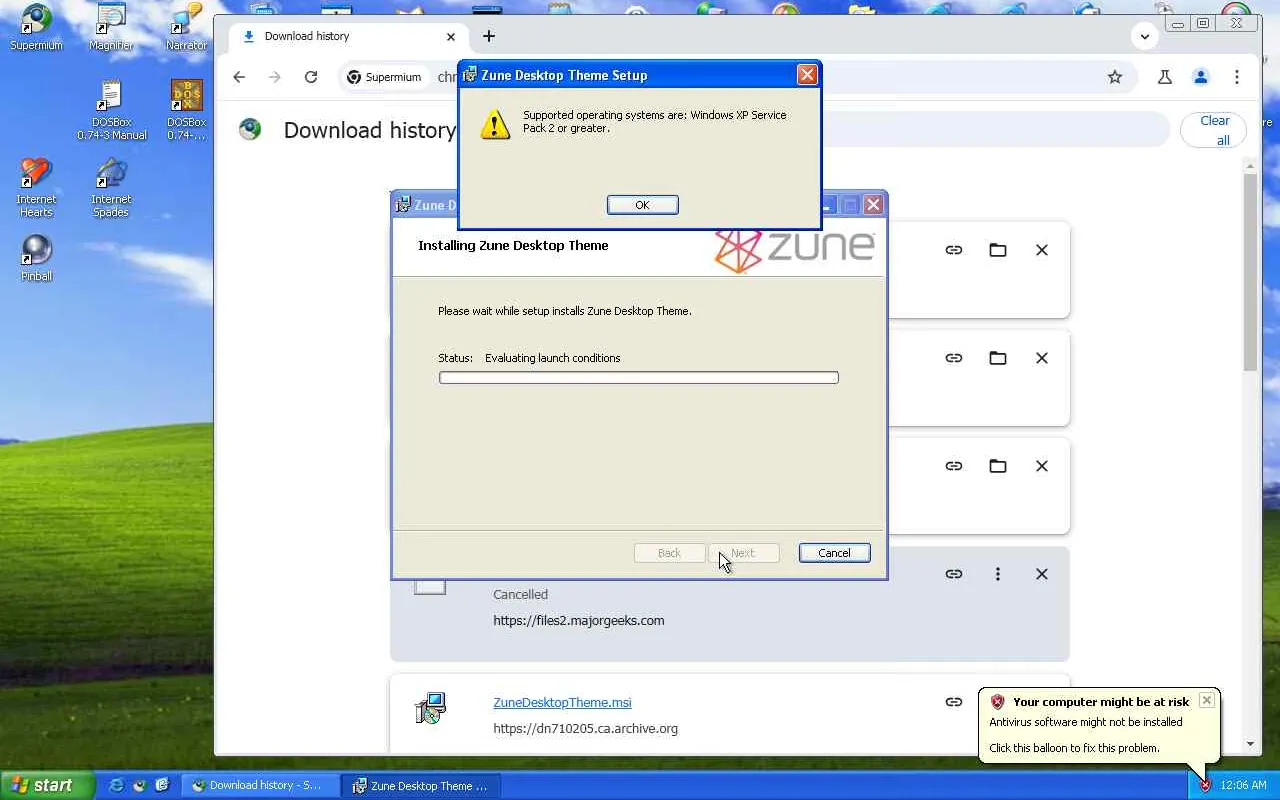Image resolution: width=1280 pixels, height=800 pixels.
Task: Copy link of the topmost download entry
Action: [954, 250]
